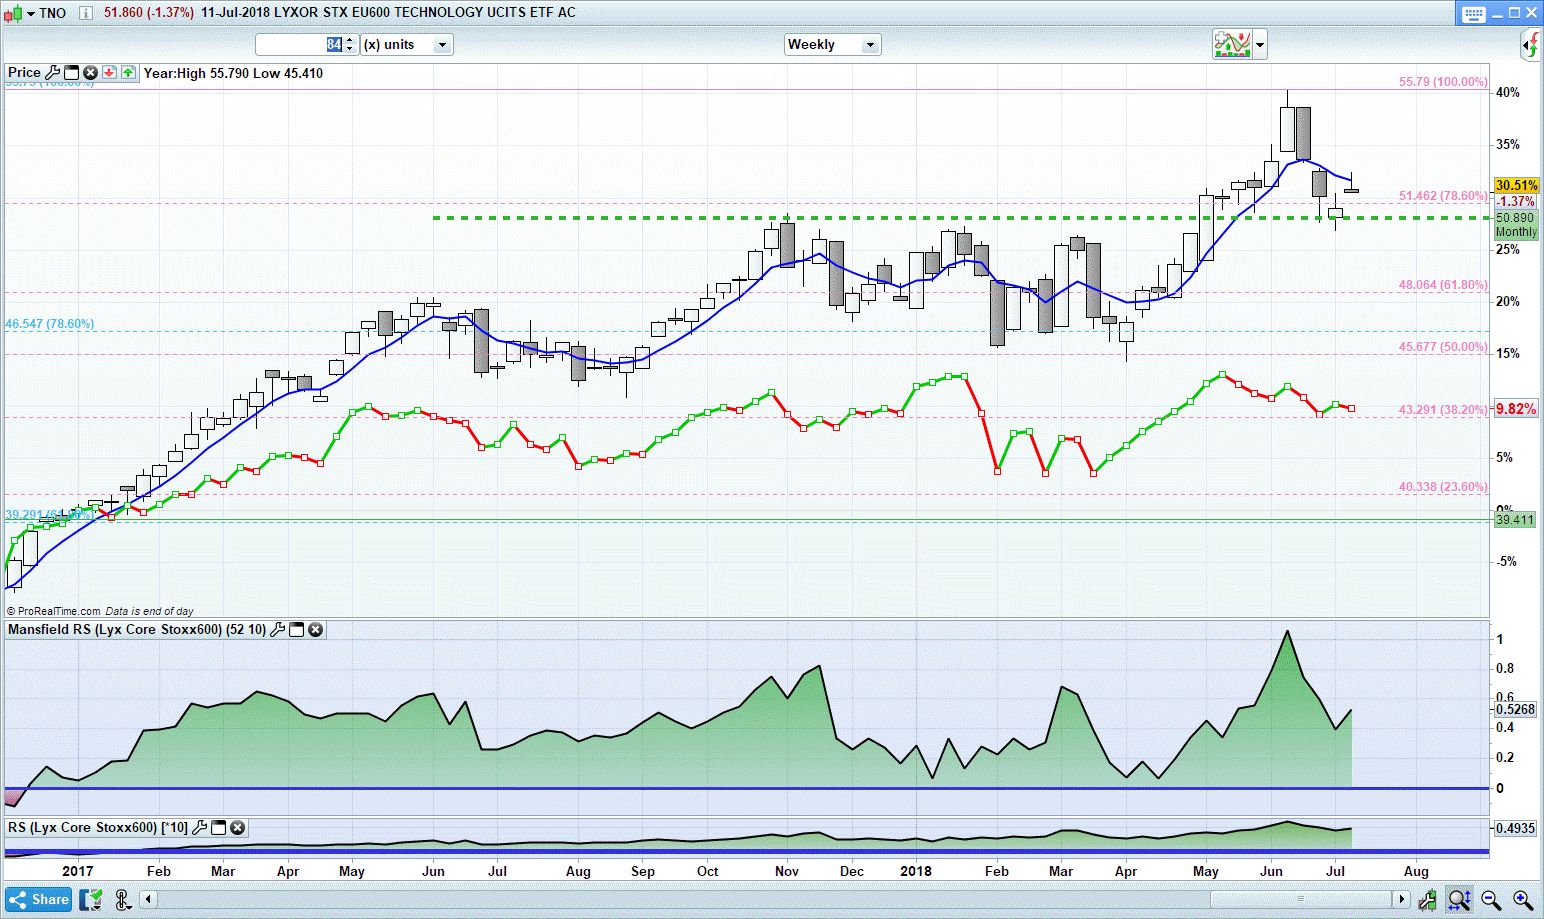Screen dimensions: 1544x919
Task: Open RS (Lyx Core Stoxx600) settings wrench
Action: pyautogui.click(x=200, y=828)
